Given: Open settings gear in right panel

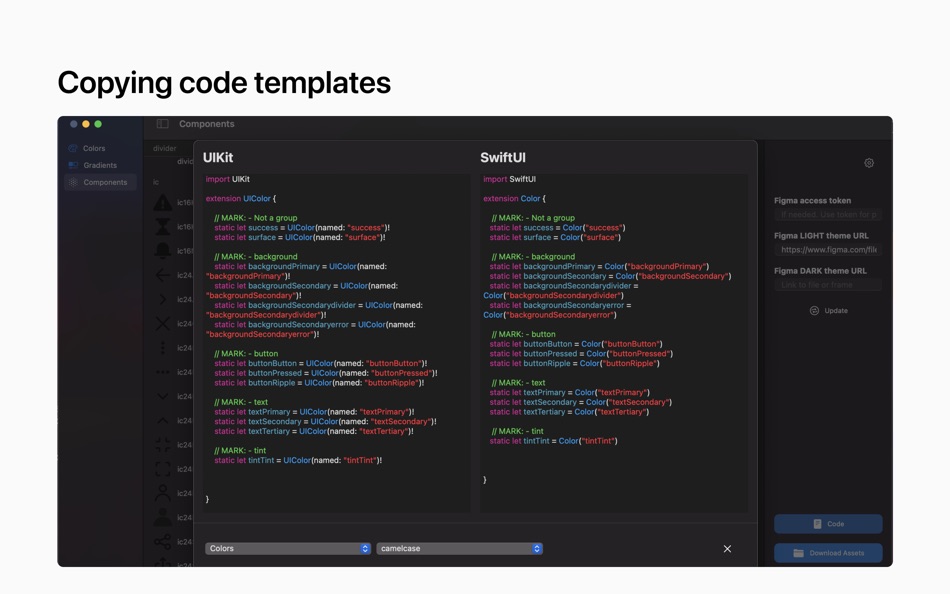Looking at the screenshot, I should point(869,163).
